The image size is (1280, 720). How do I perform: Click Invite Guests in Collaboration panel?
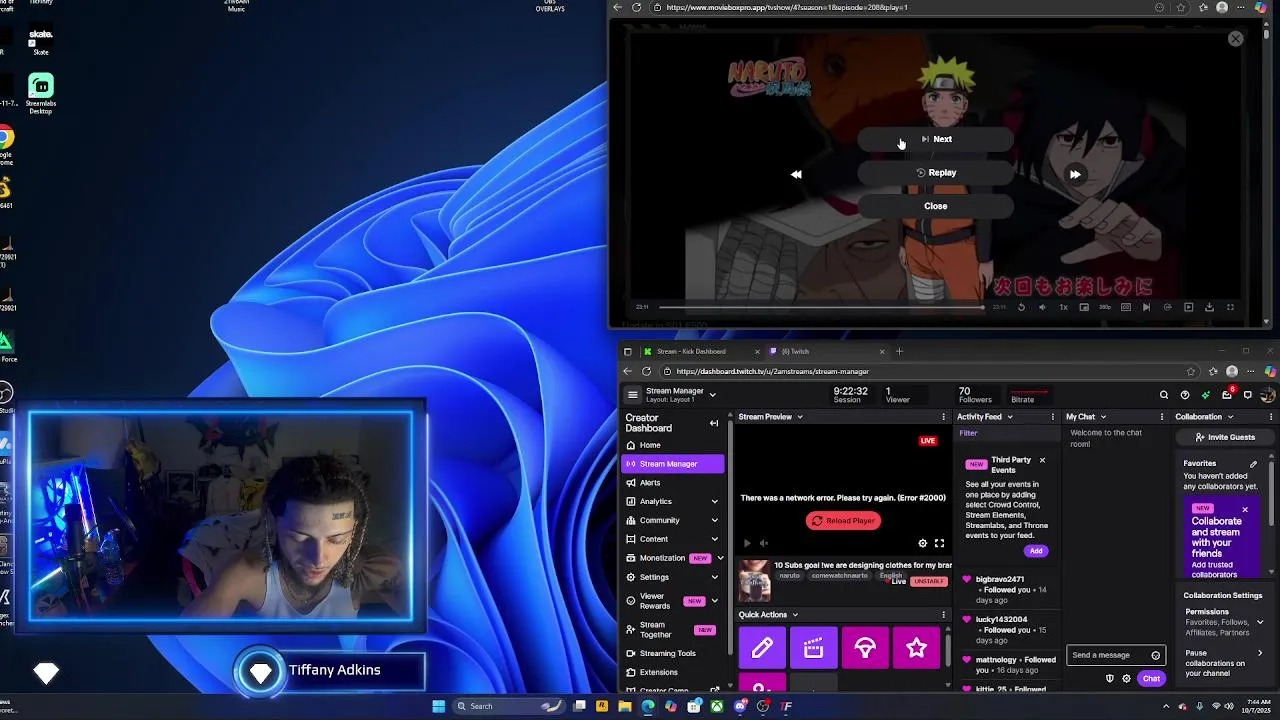click(1225, 437)
